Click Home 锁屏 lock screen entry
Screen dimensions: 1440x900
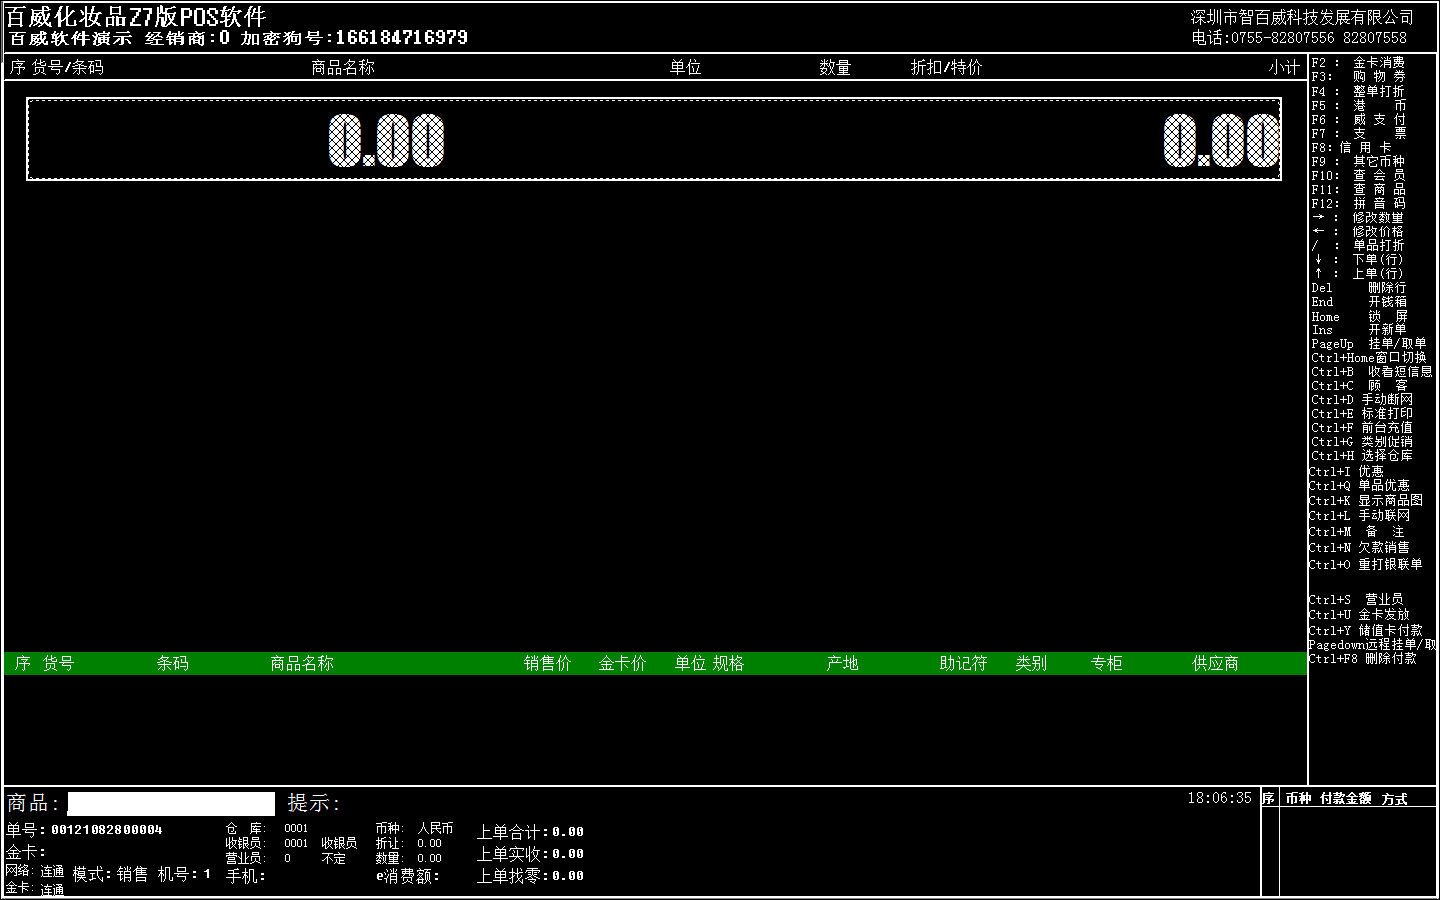(1358, 316)
